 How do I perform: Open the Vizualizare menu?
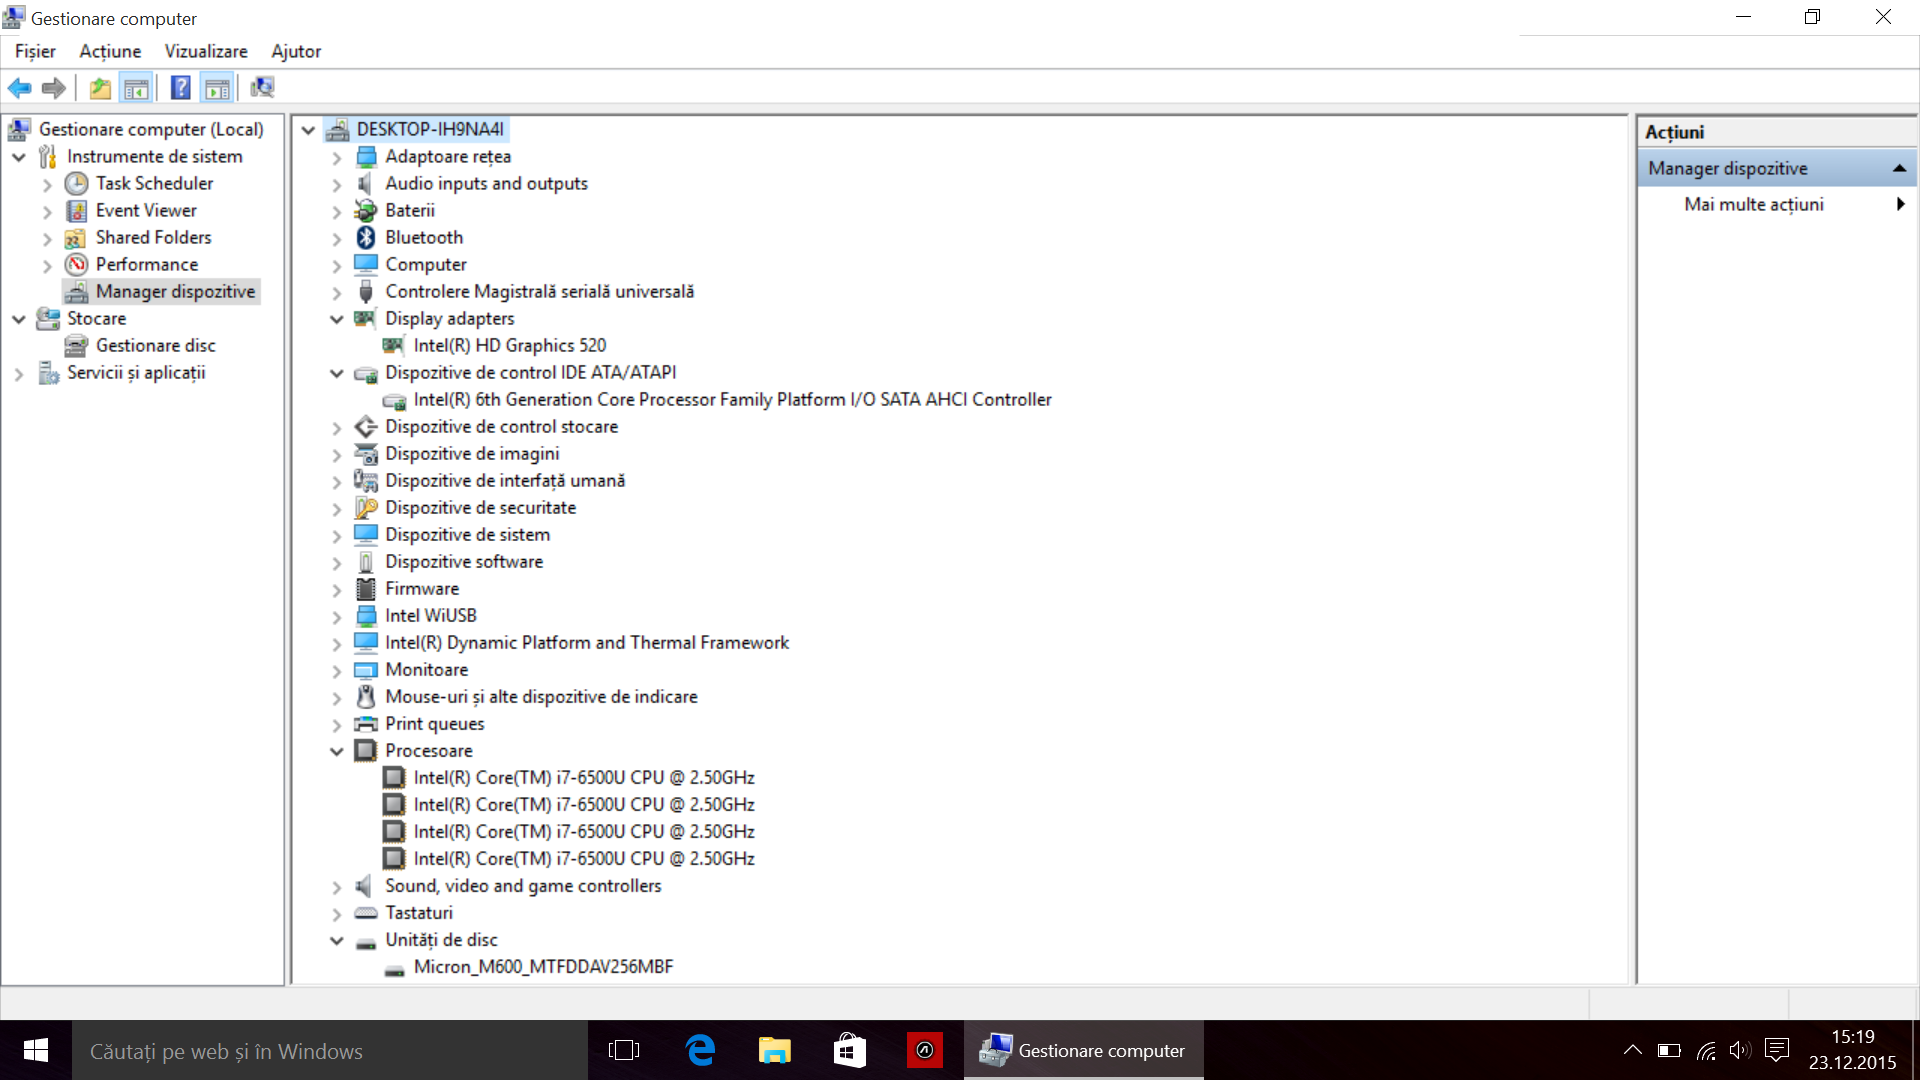[206, 51]
